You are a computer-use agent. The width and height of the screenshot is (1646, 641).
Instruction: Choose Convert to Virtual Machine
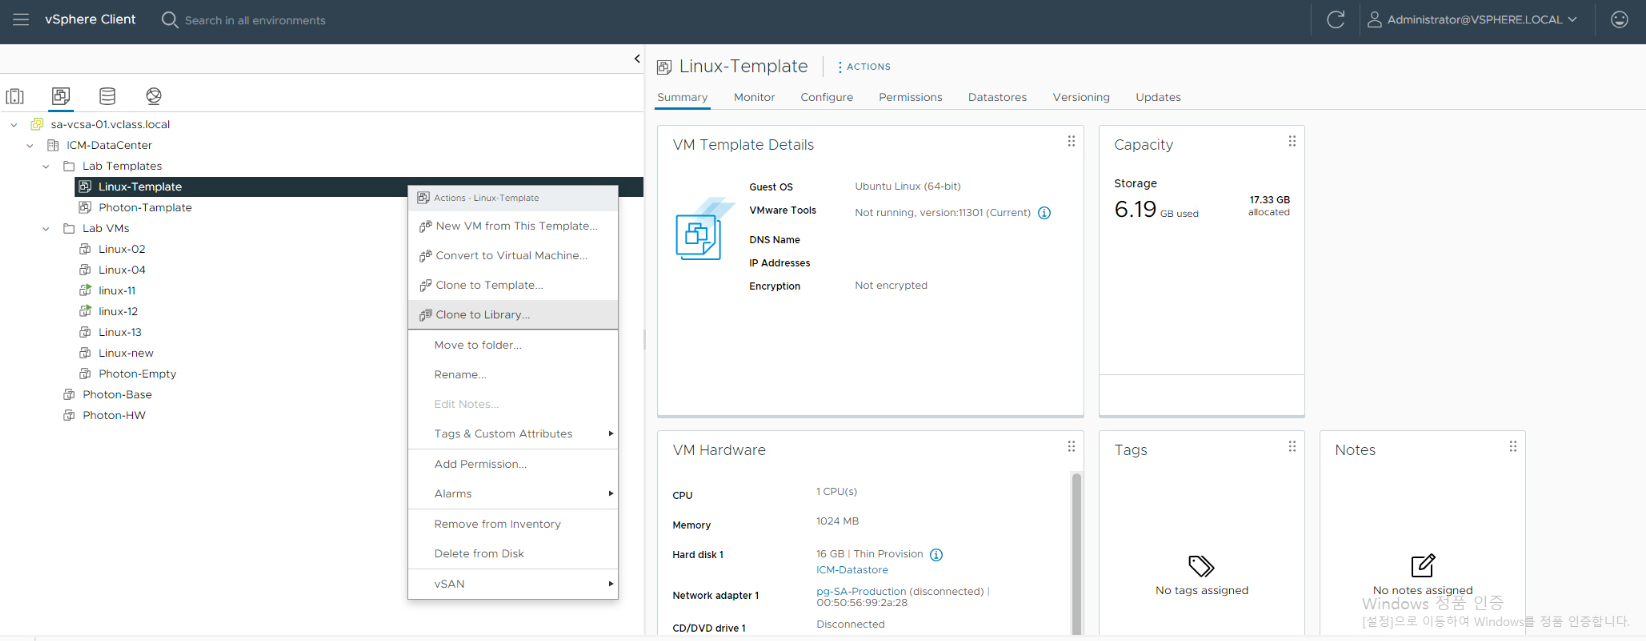513,256
